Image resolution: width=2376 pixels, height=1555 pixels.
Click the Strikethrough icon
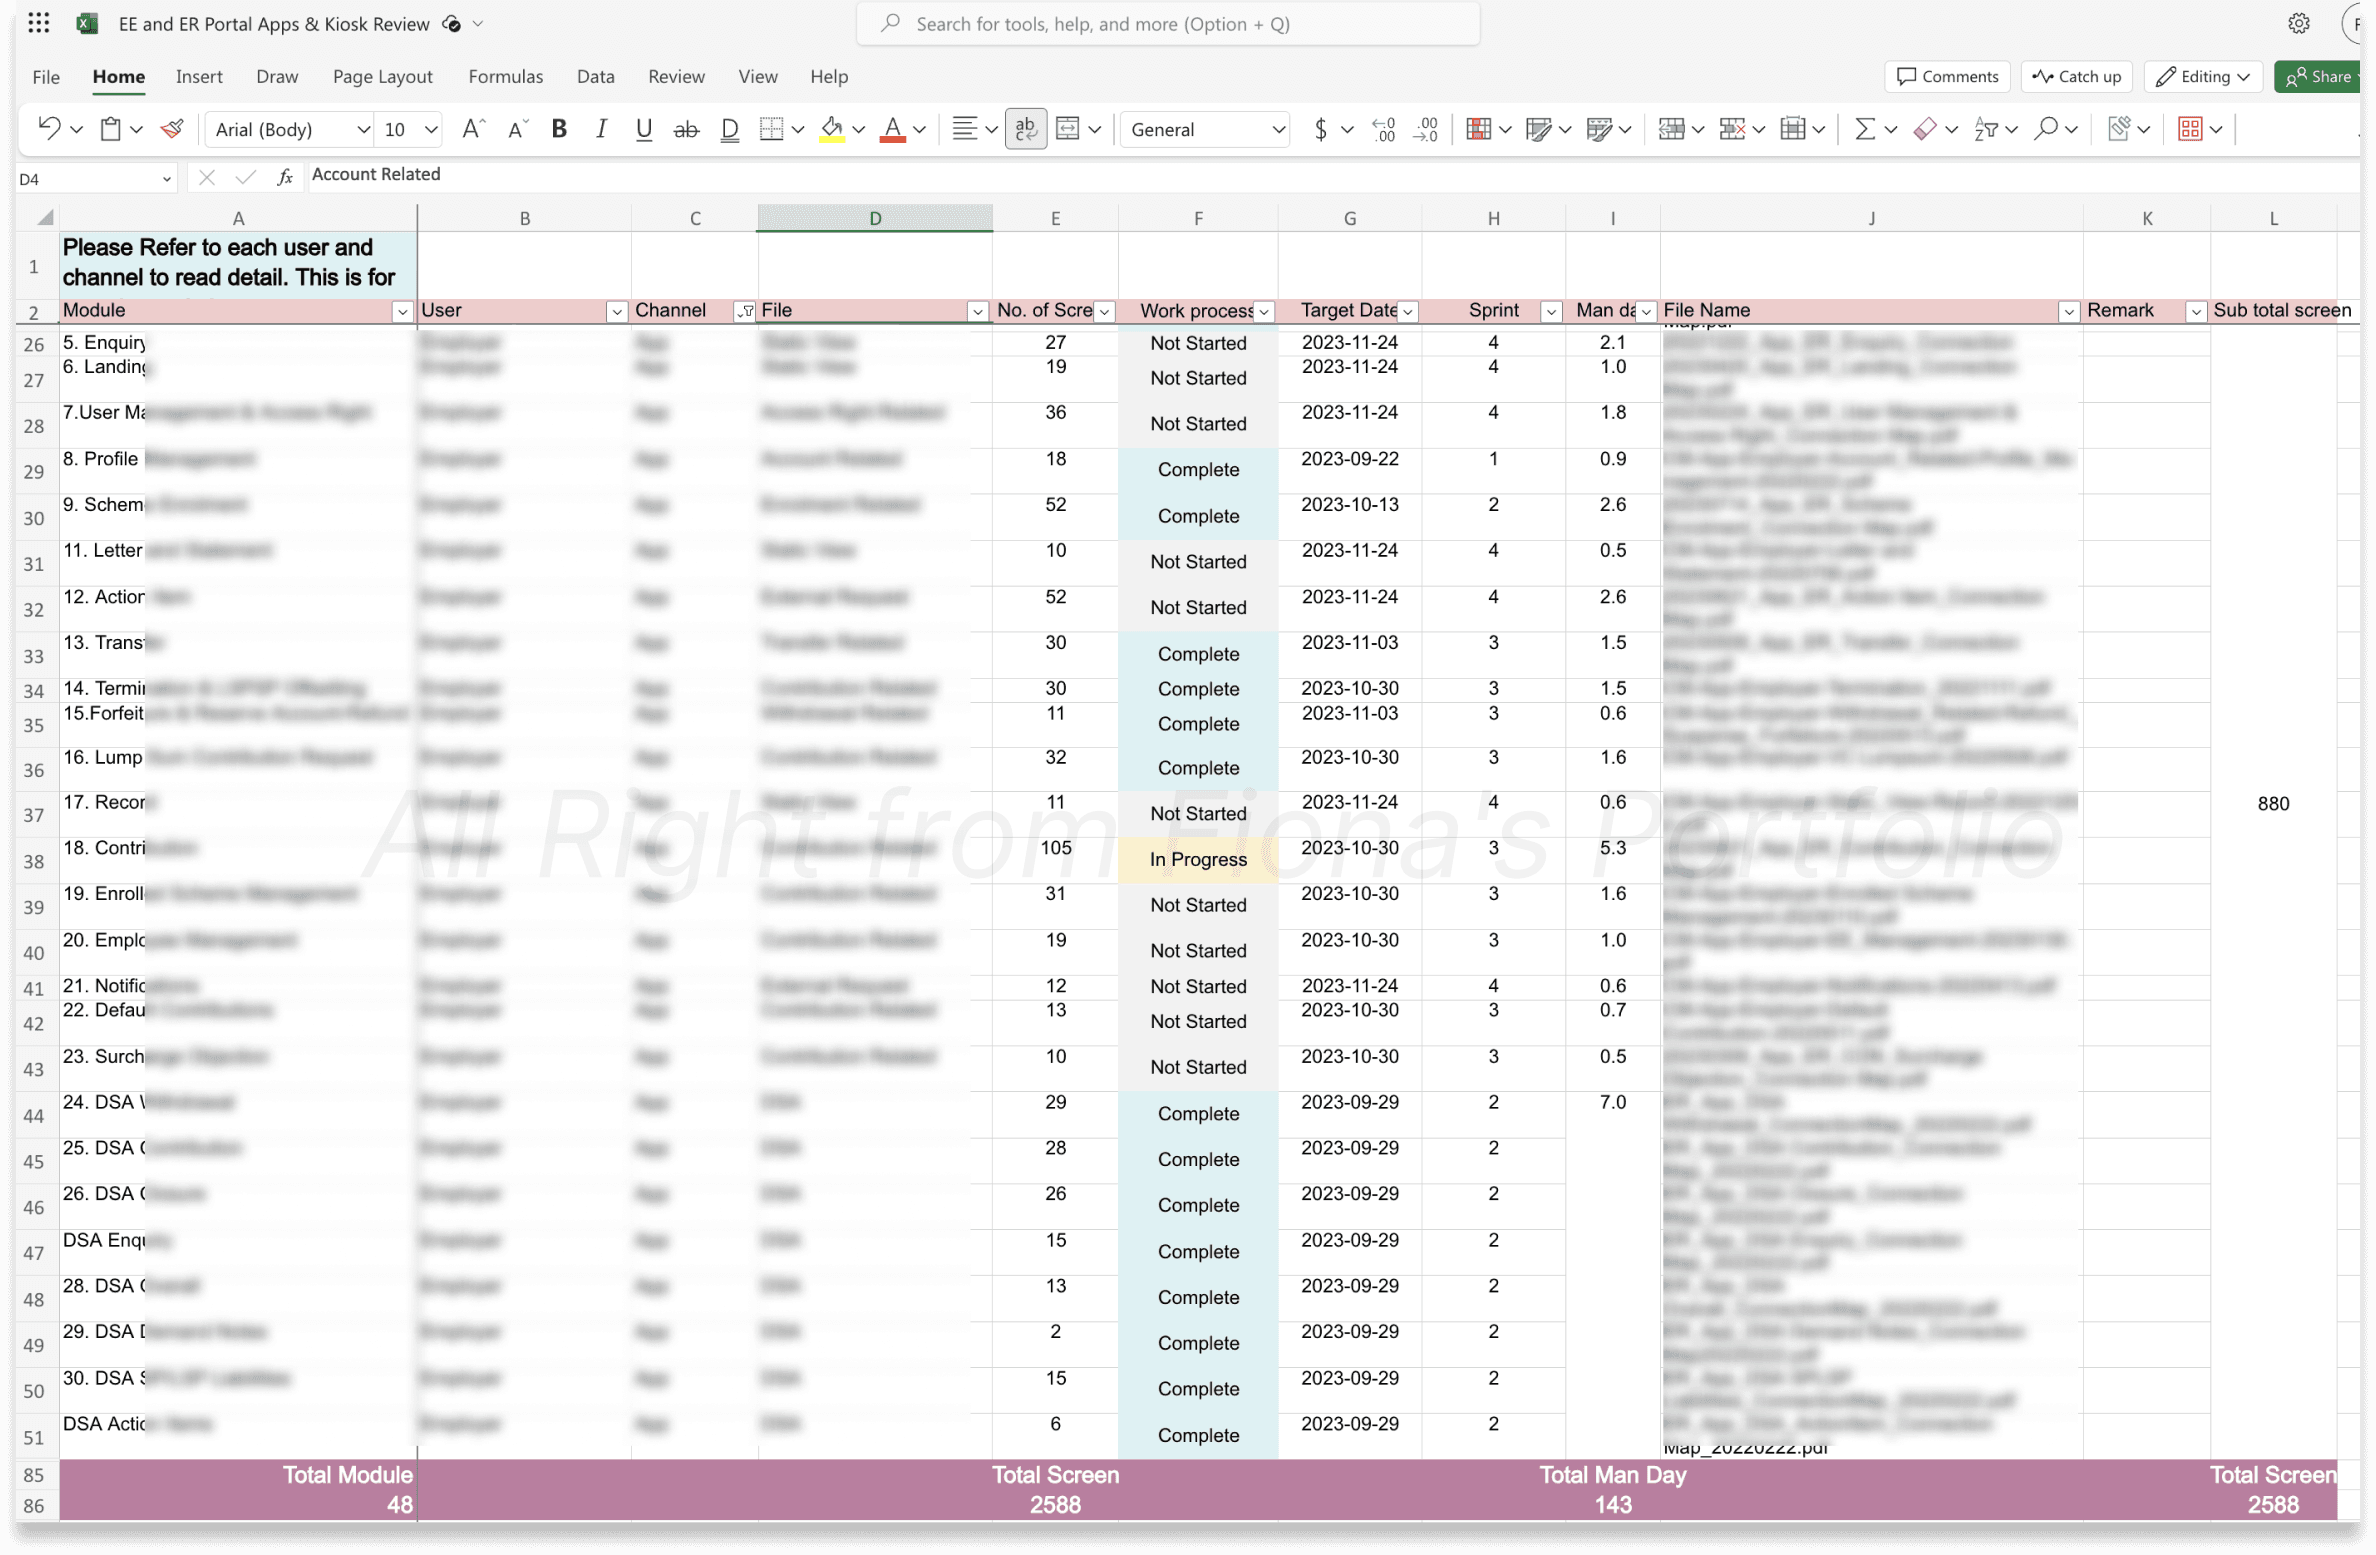click(686, 129)
